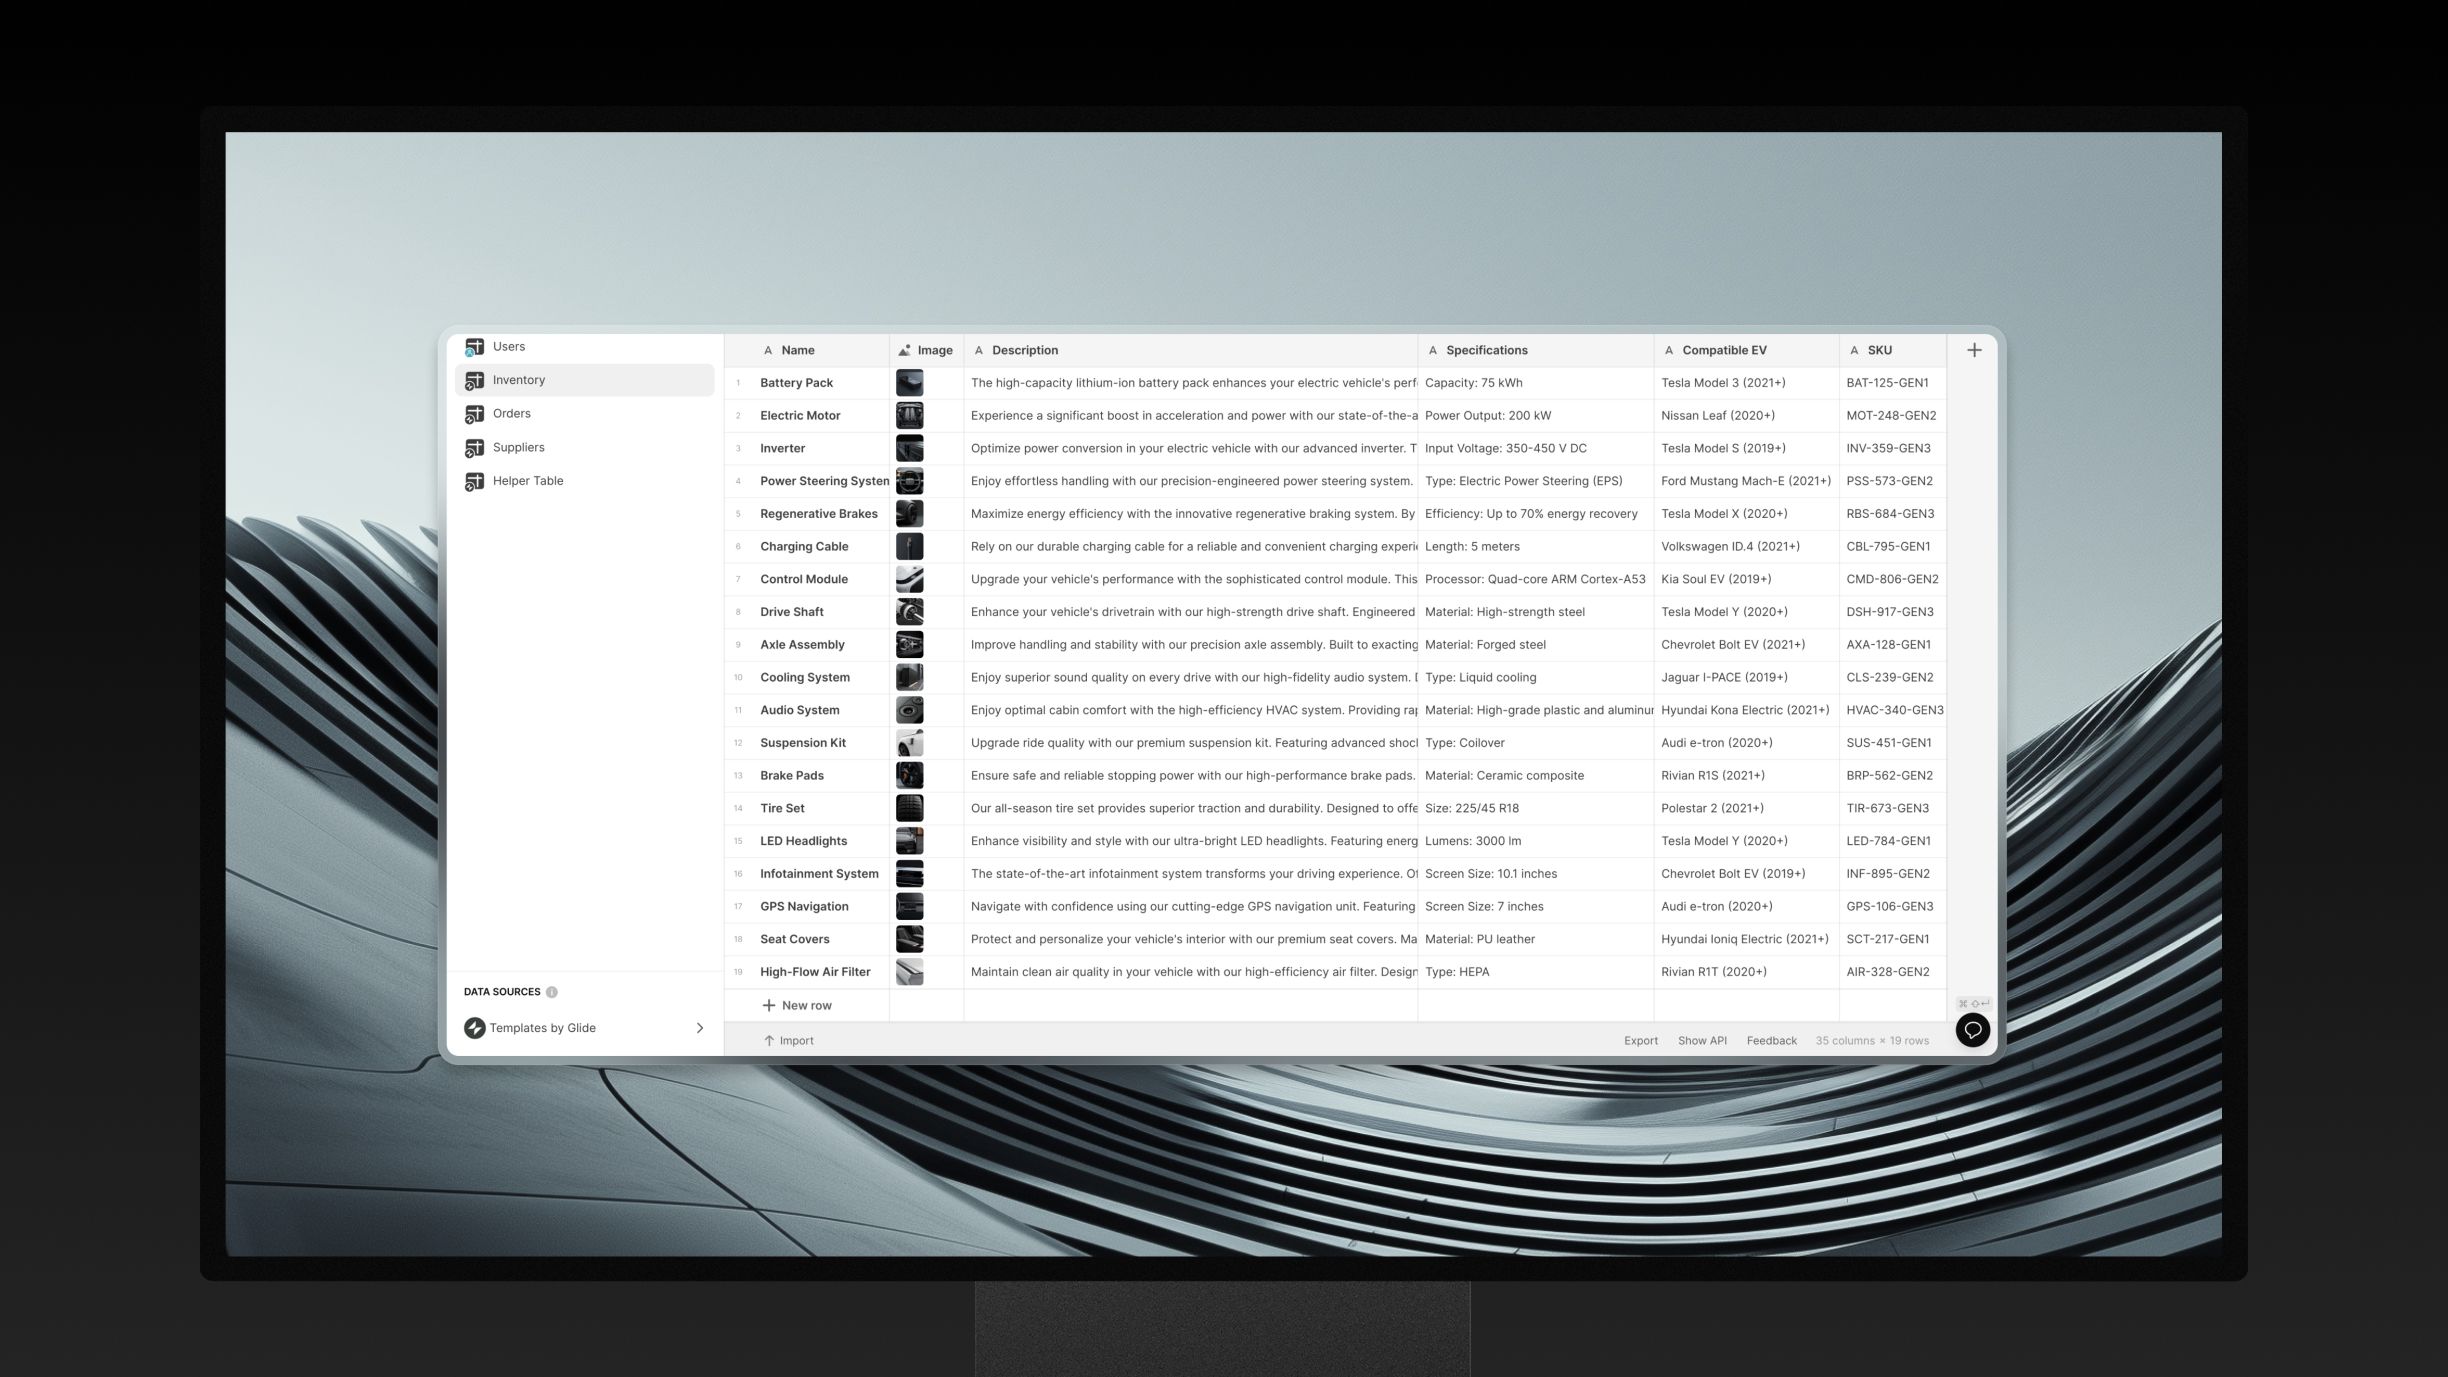Select the Orders table icon in sidebar
This screenshot has width=2448, height=1377.
pyautogui.click(x=474, y=414)
